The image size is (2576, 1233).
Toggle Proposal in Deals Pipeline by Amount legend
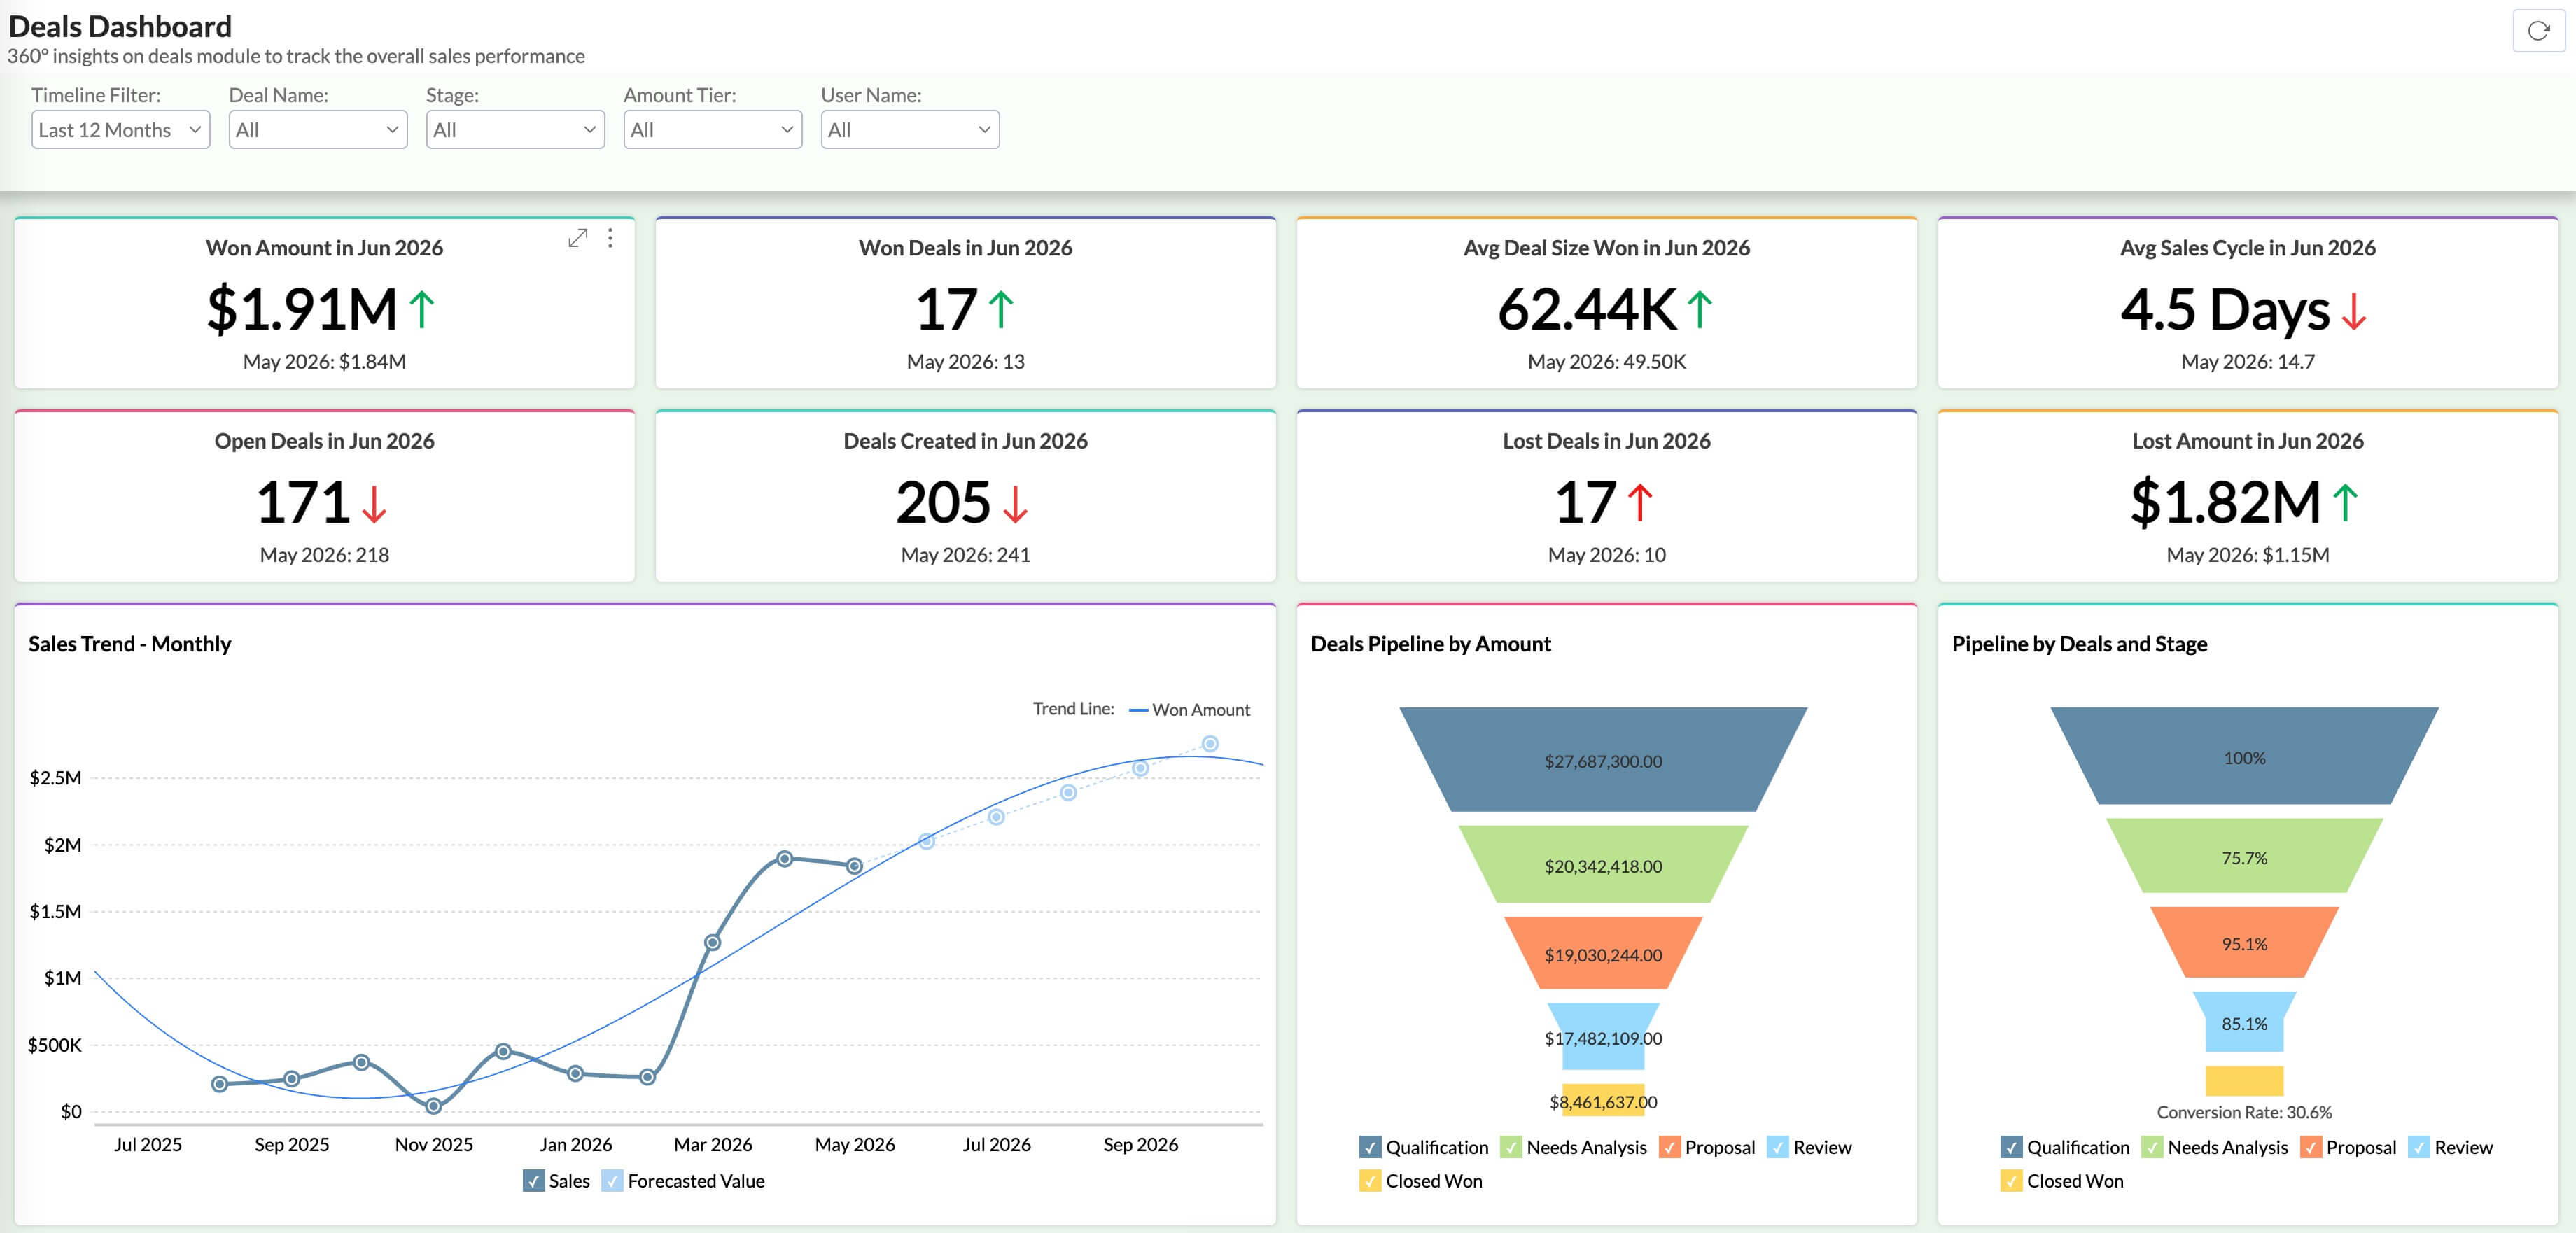(1669, 1147)
